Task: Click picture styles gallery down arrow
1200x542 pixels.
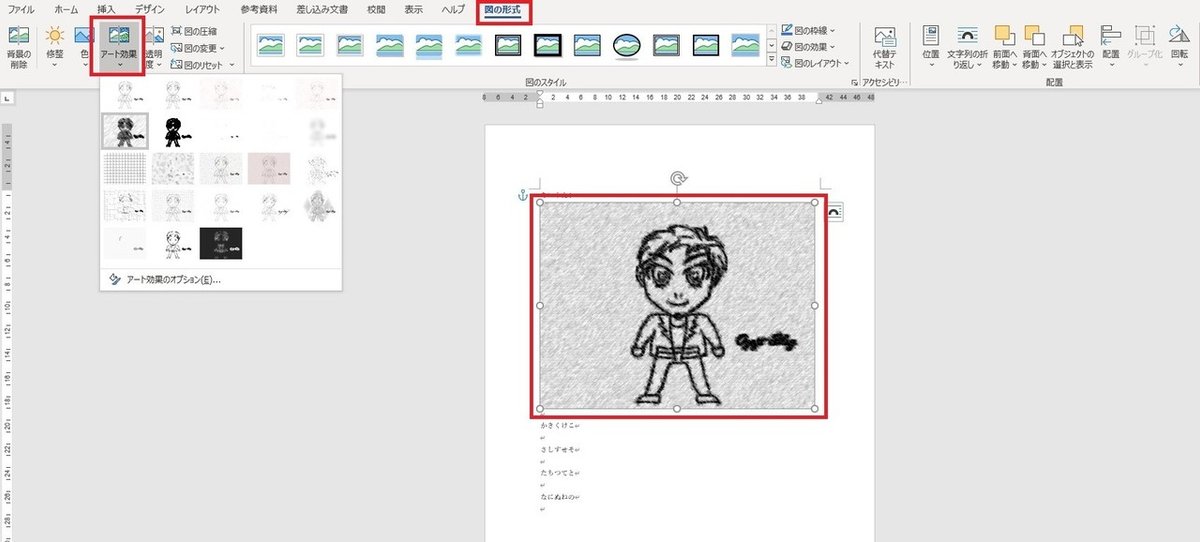Action: [771, 45]
